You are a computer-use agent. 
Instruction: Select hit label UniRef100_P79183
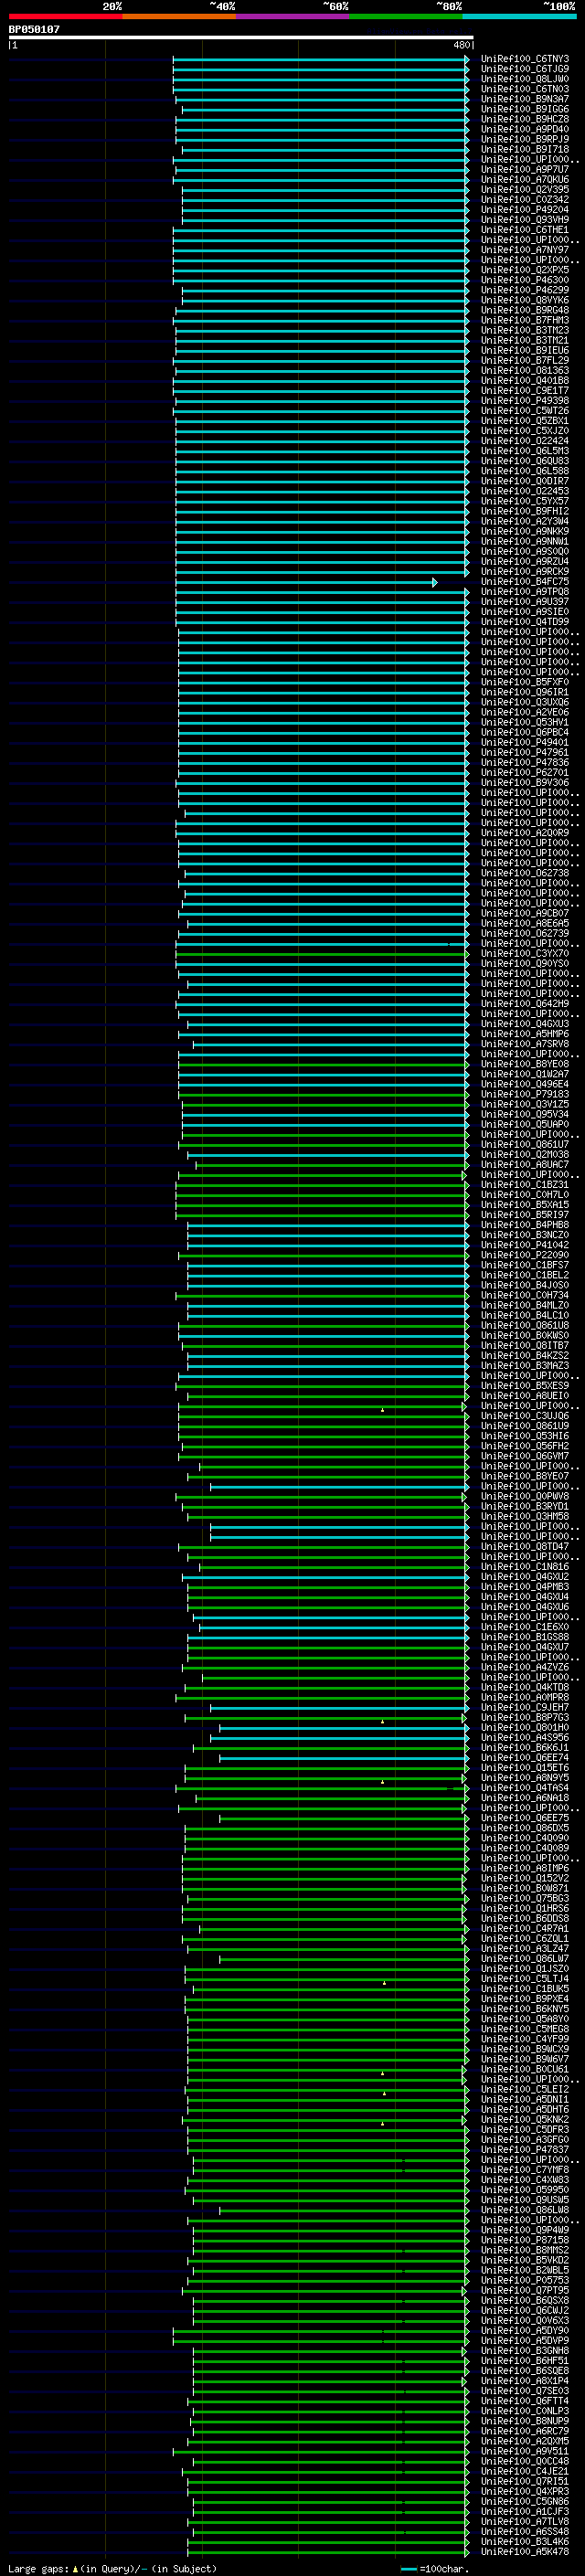pos(524,1094)
